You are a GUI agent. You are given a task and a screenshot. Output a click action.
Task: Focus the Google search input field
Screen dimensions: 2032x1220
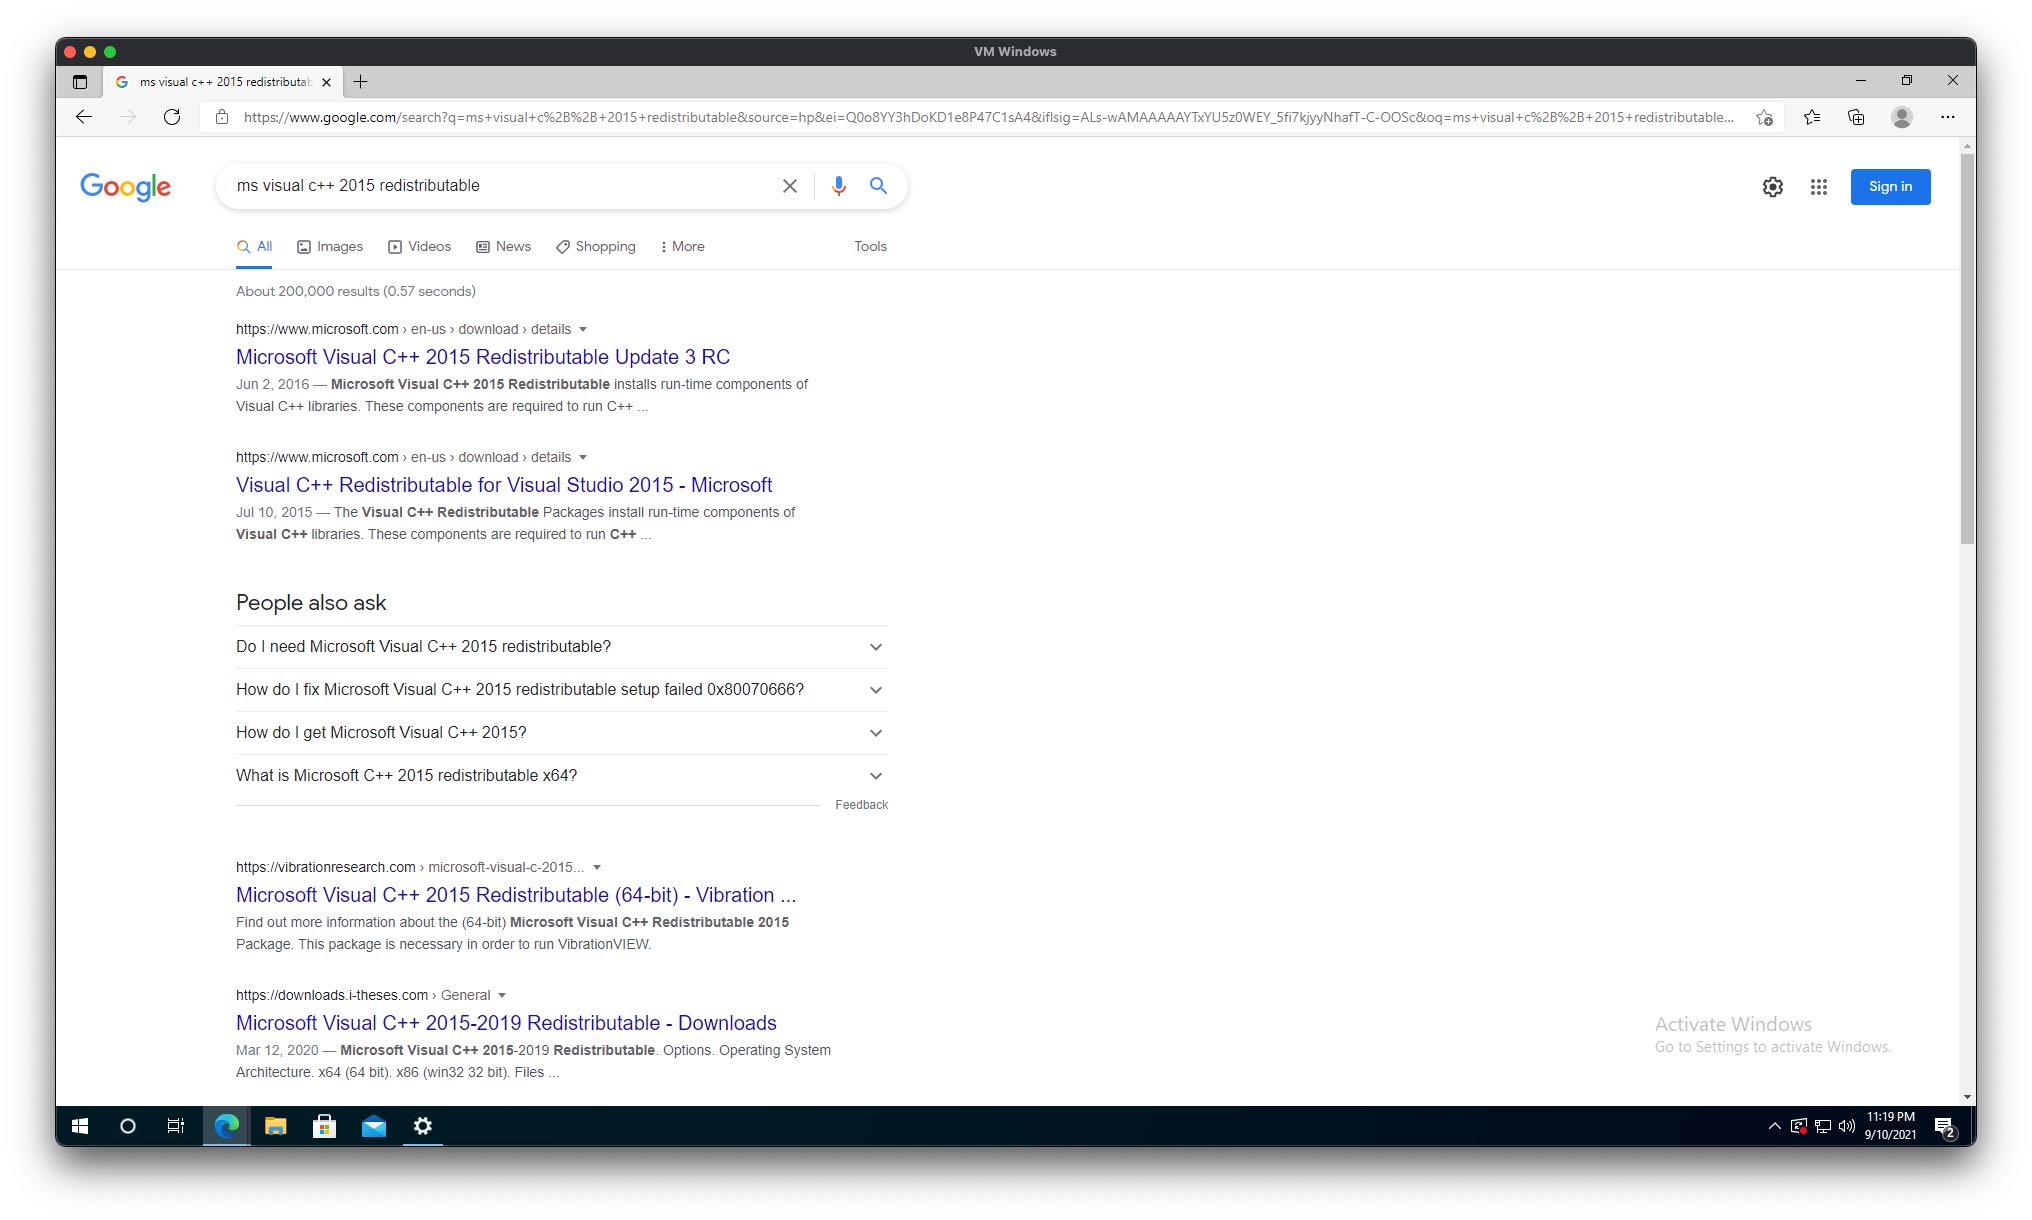(500, 186)
